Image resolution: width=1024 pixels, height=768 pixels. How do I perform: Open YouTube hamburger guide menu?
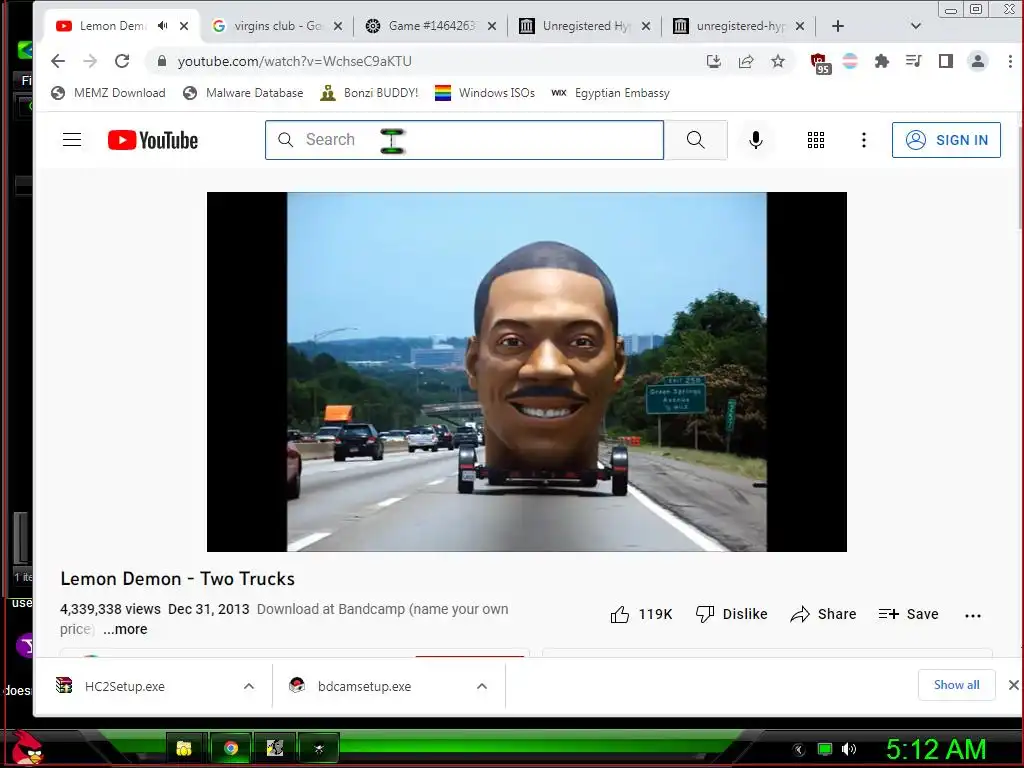72,140
